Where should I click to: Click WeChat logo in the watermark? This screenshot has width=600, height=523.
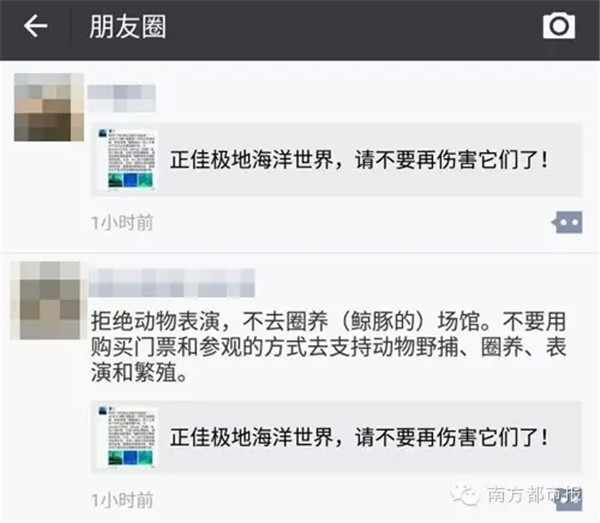click(465, 495)
